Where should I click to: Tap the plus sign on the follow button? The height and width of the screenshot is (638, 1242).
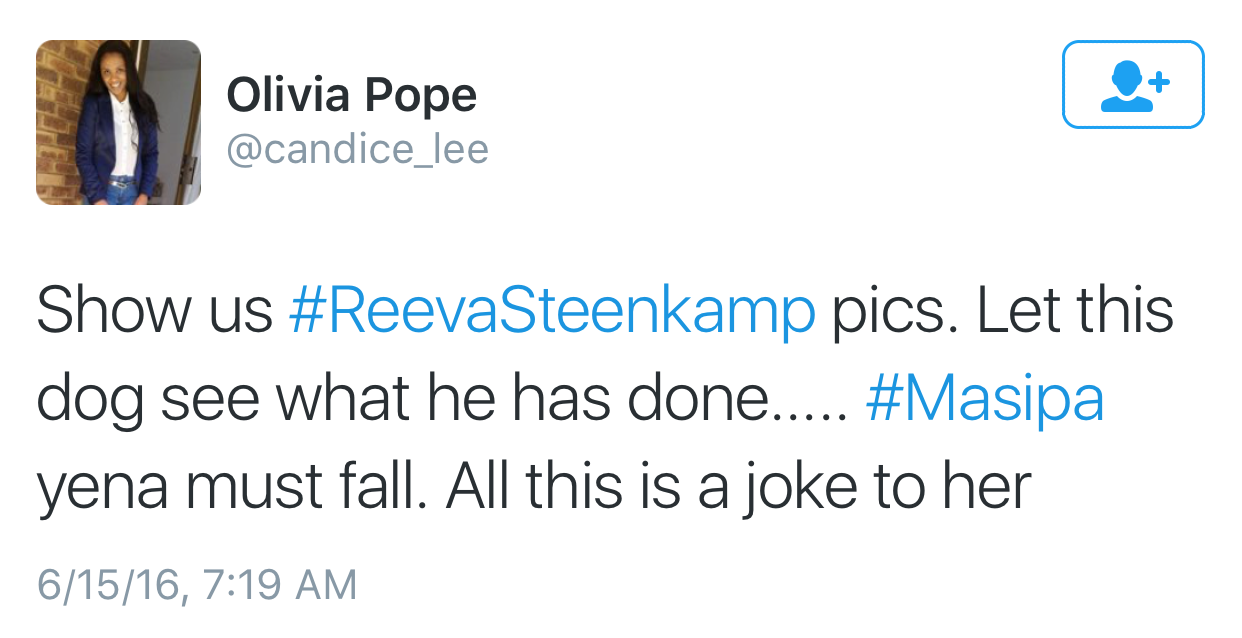coord(1159,81)
